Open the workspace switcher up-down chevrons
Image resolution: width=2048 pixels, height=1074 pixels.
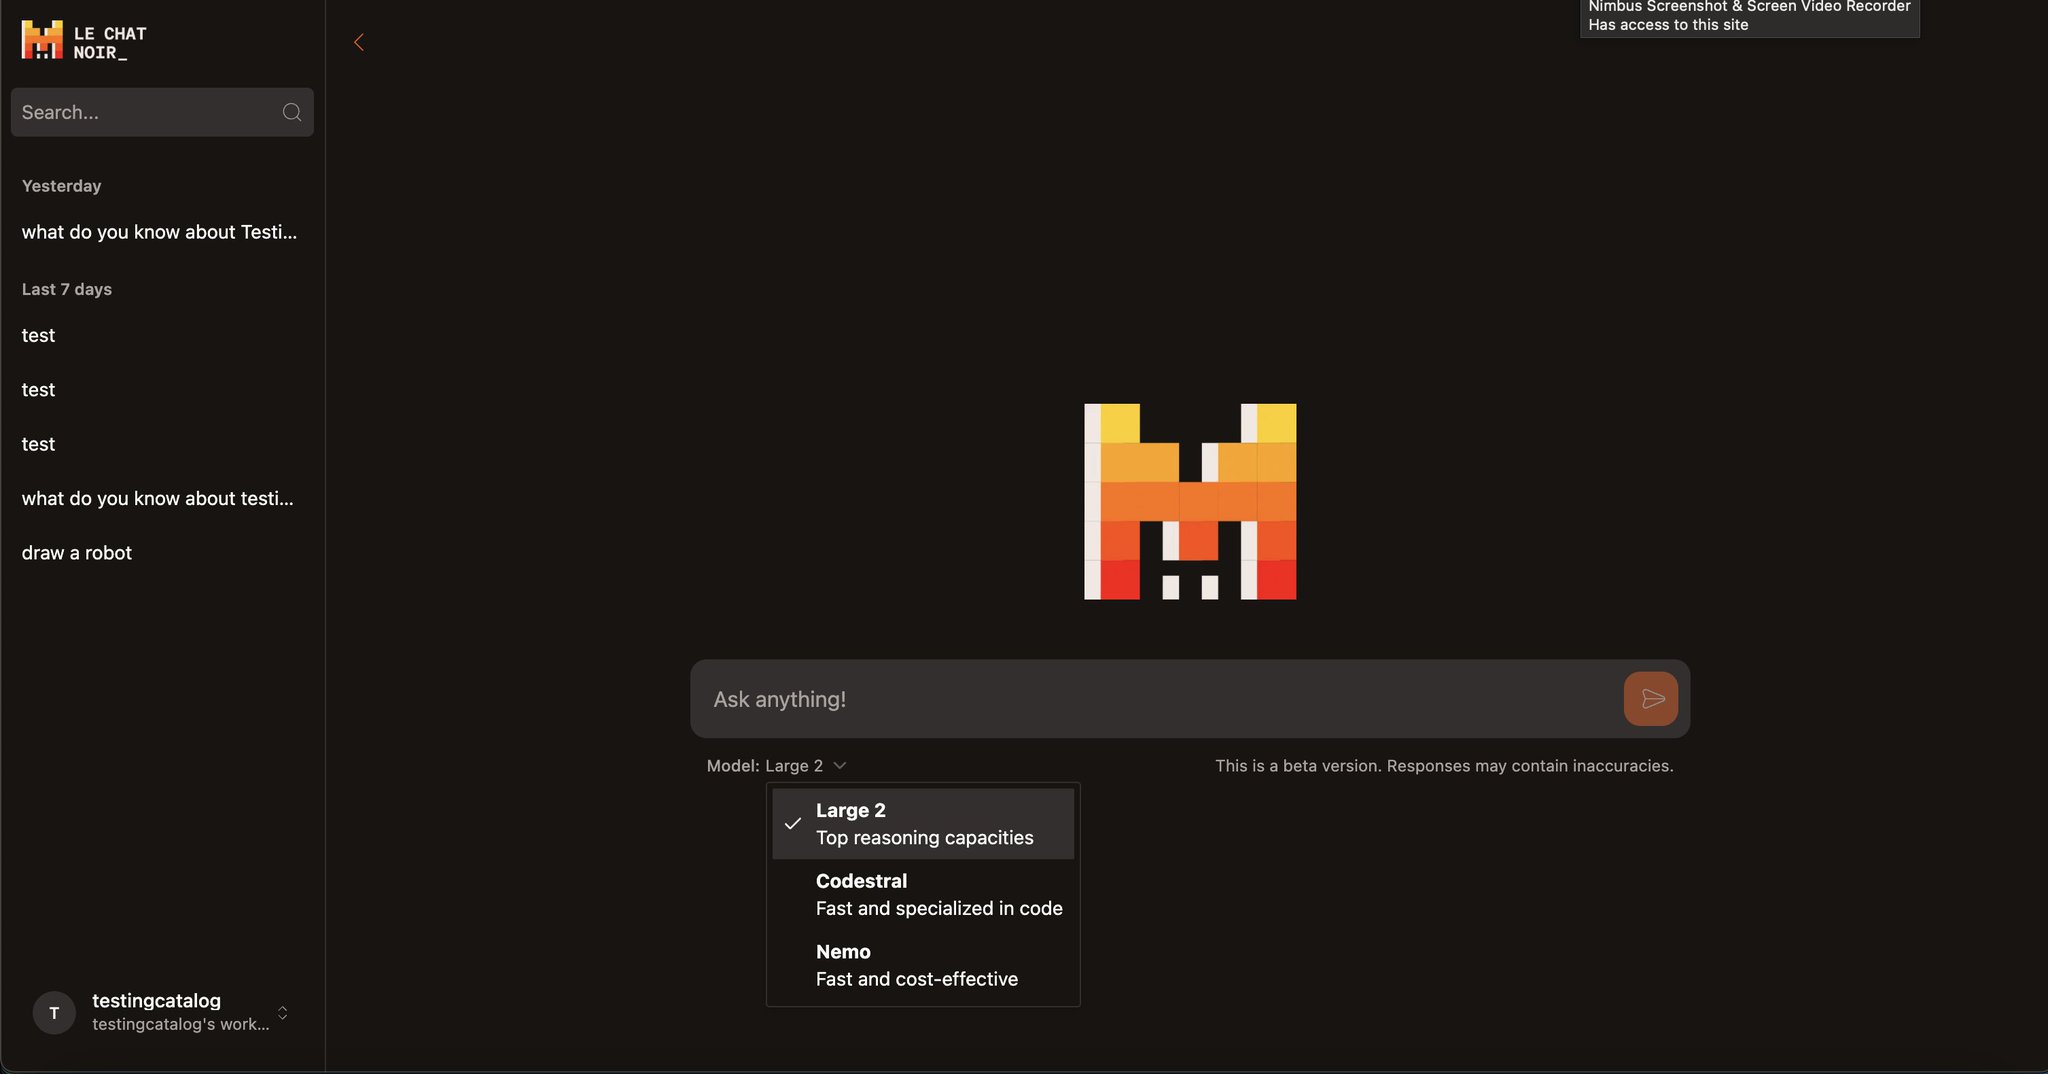pos(283,1013)
